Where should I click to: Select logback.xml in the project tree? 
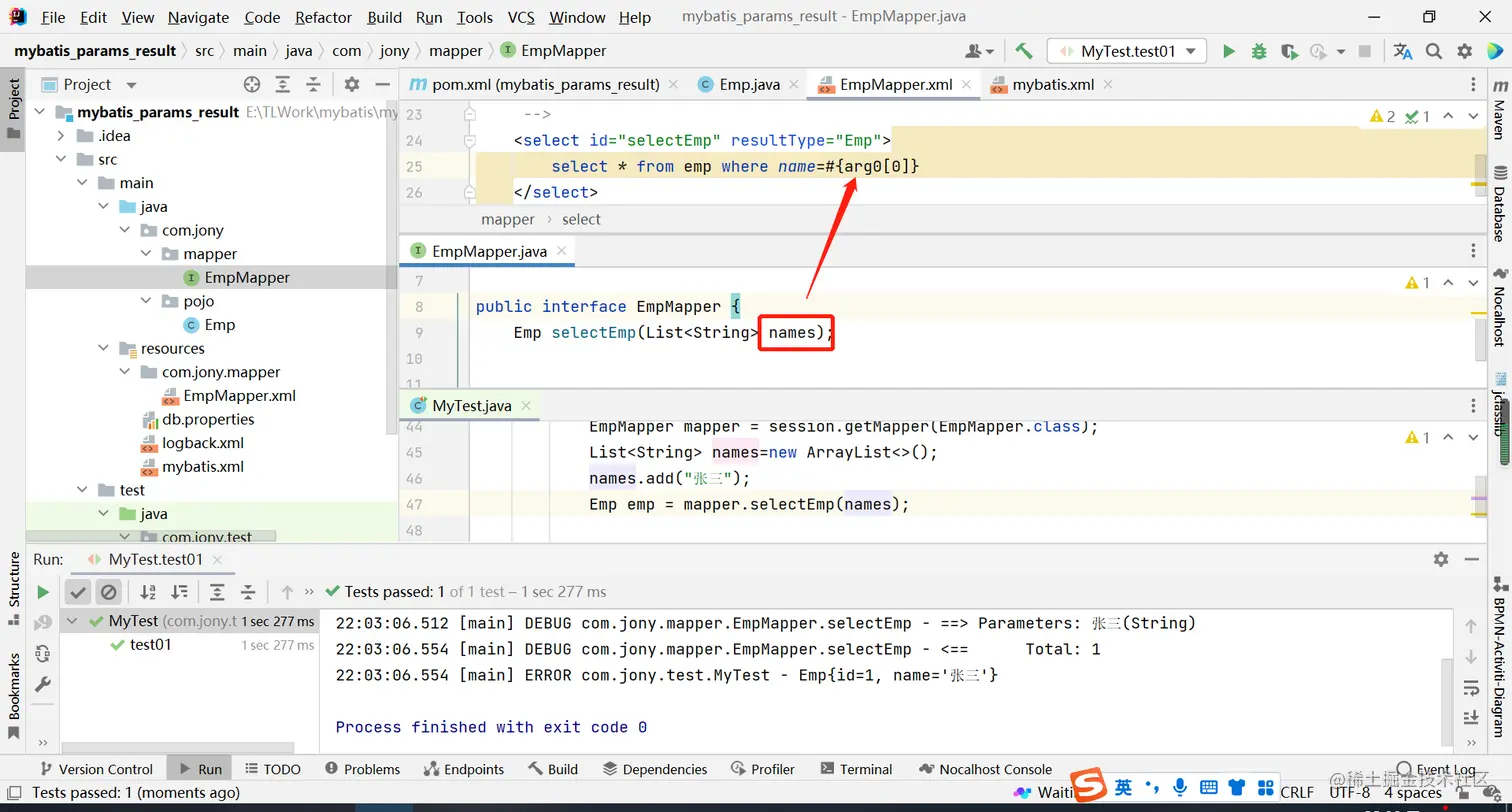[203, 443]
